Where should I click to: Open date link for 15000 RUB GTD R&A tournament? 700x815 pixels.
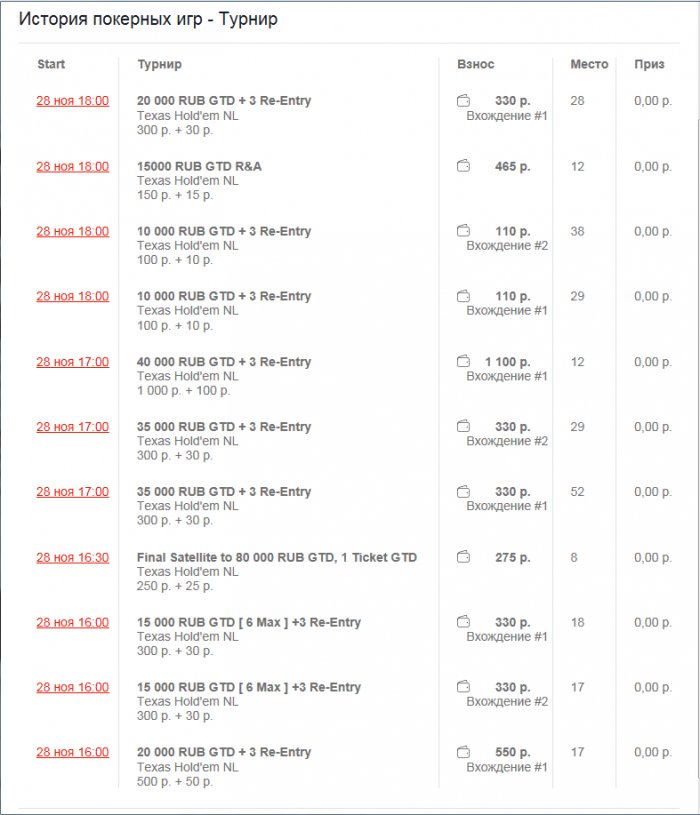[73, 166]
